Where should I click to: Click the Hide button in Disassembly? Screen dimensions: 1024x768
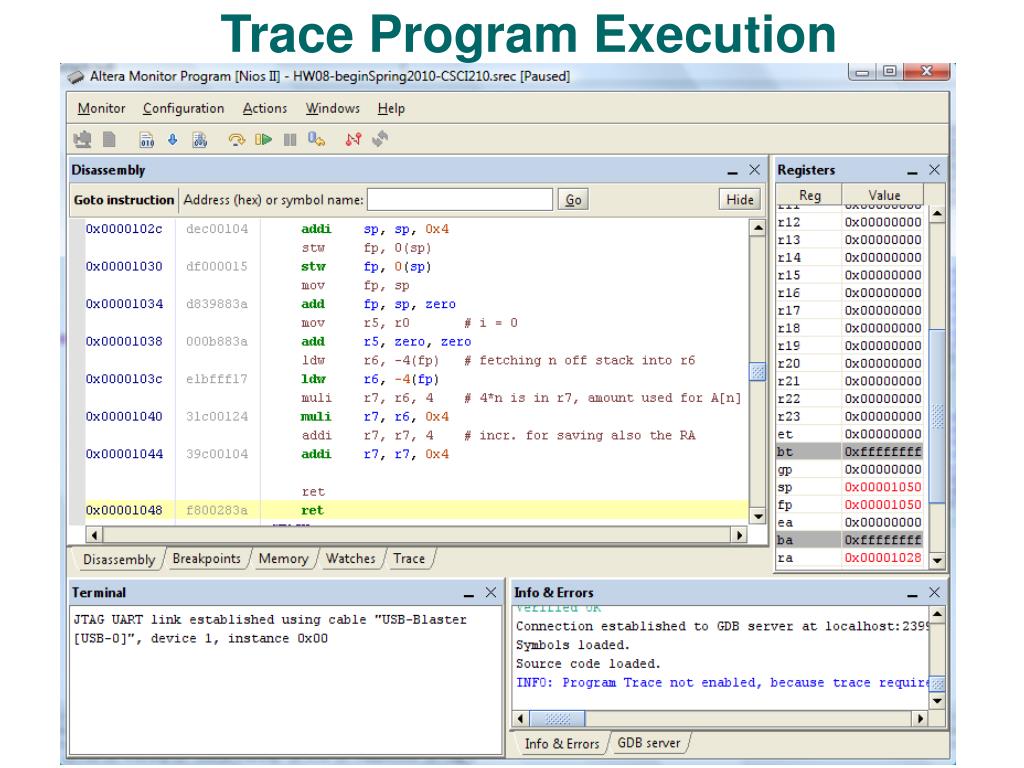tap(739, 200)
